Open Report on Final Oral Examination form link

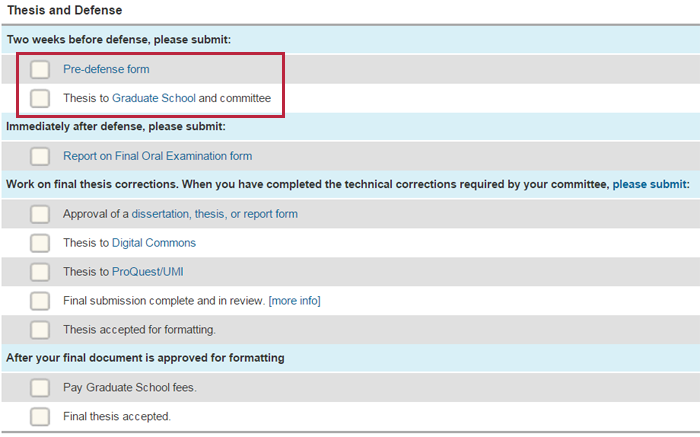[x=158, y=156]
